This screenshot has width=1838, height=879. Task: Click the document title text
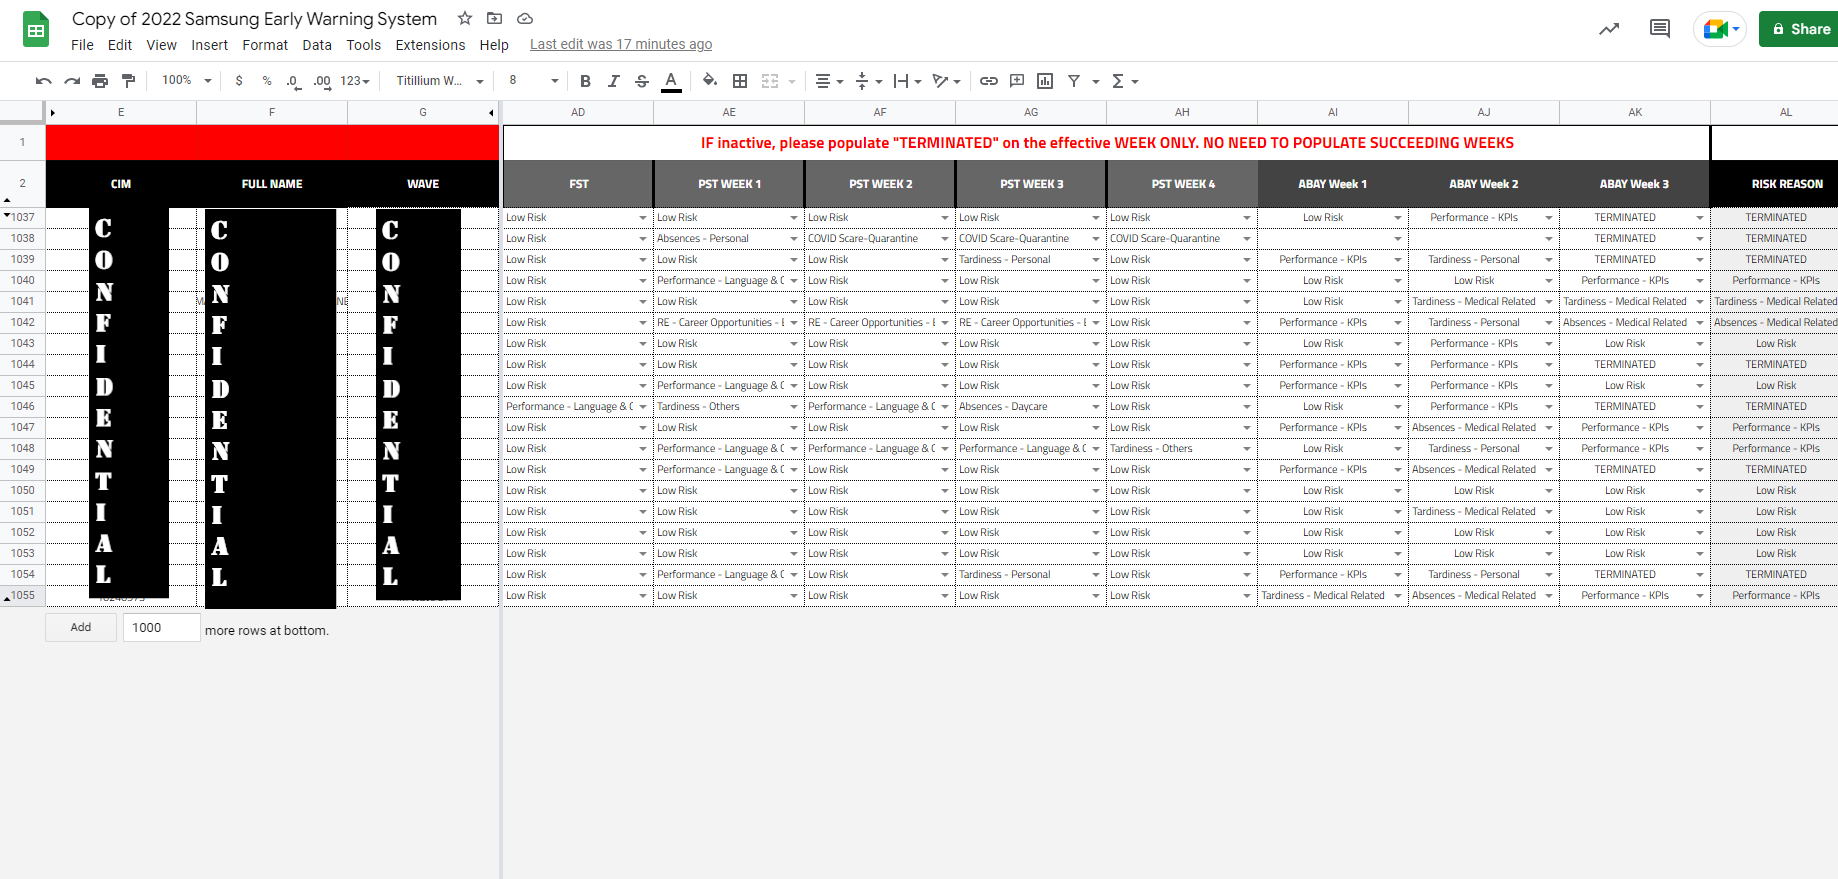click(254, 19)
